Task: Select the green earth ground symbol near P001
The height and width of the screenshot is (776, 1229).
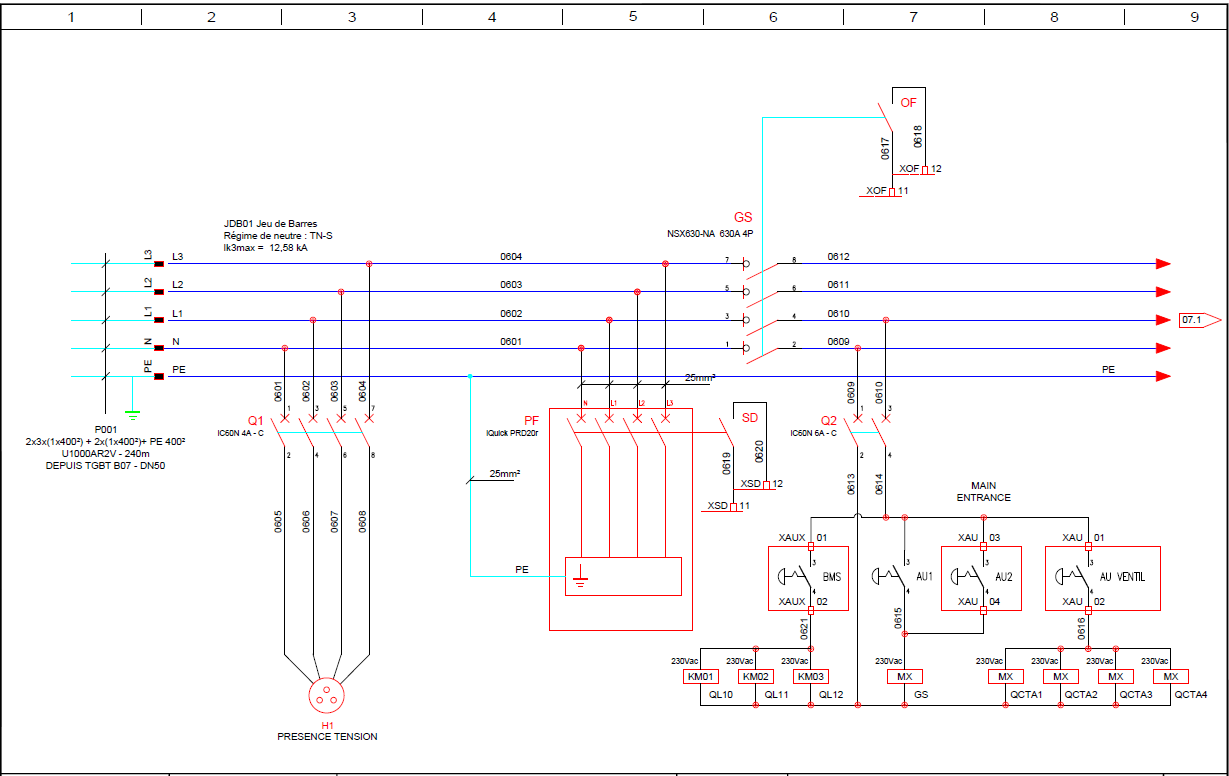Action: (x=131, y=411)
